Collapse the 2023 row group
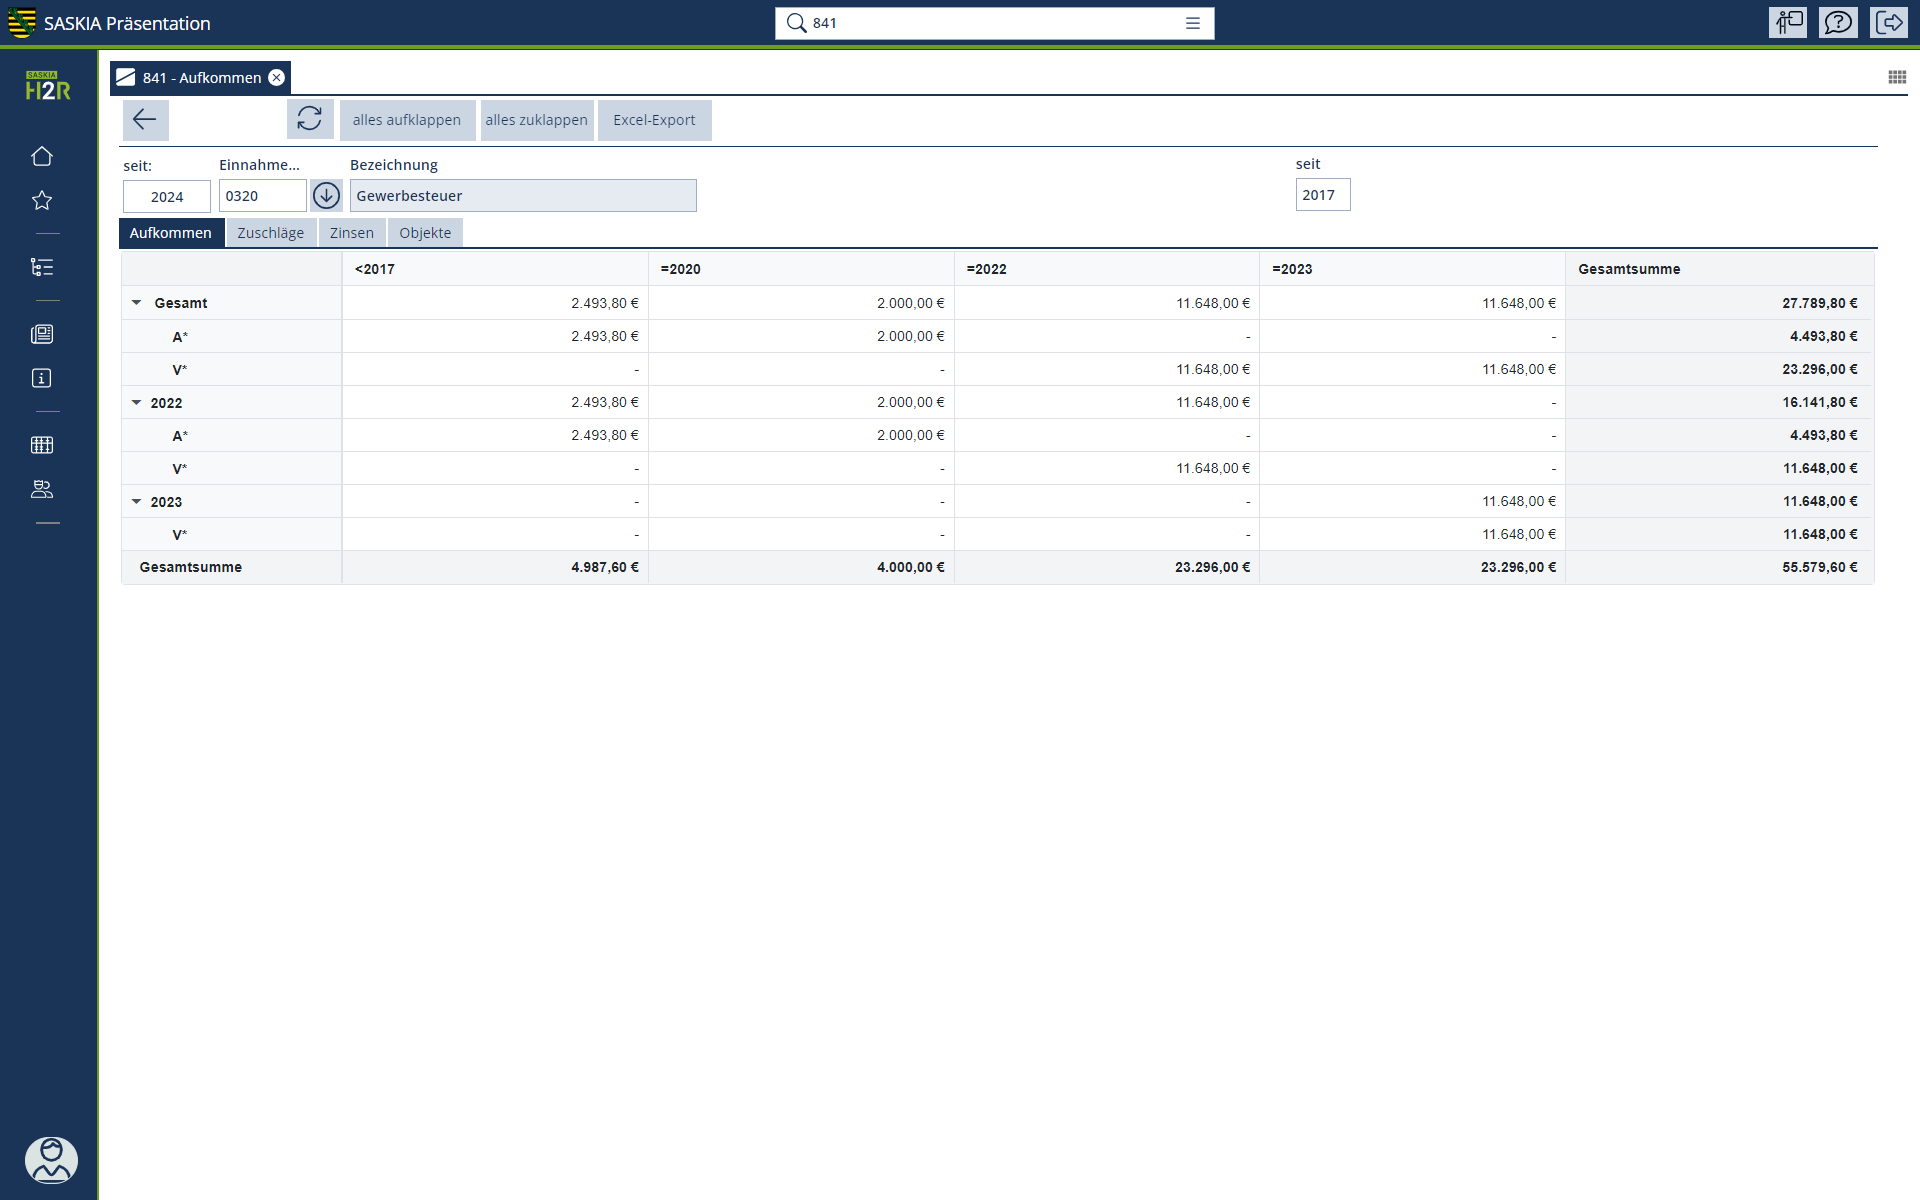 click(x=137, y=502)
